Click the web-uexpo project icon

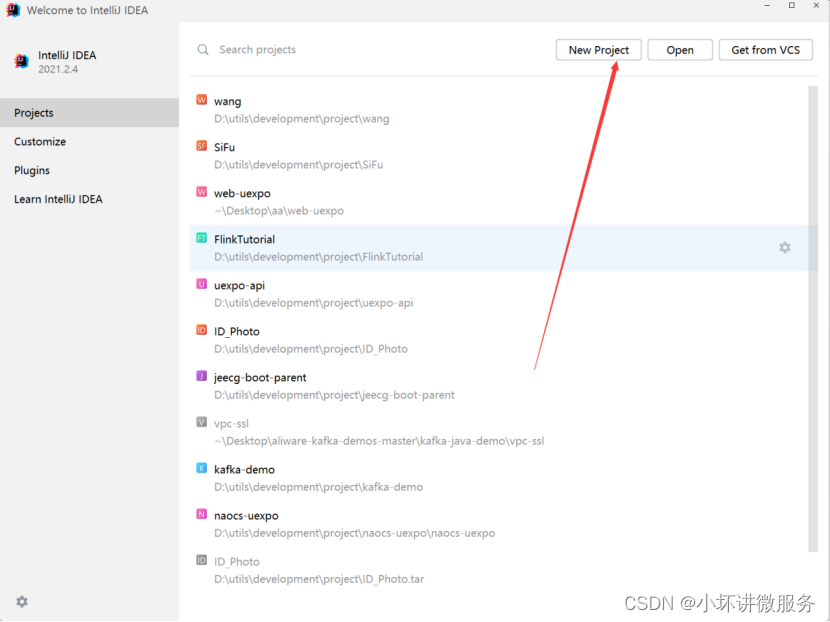coord(202,192)
